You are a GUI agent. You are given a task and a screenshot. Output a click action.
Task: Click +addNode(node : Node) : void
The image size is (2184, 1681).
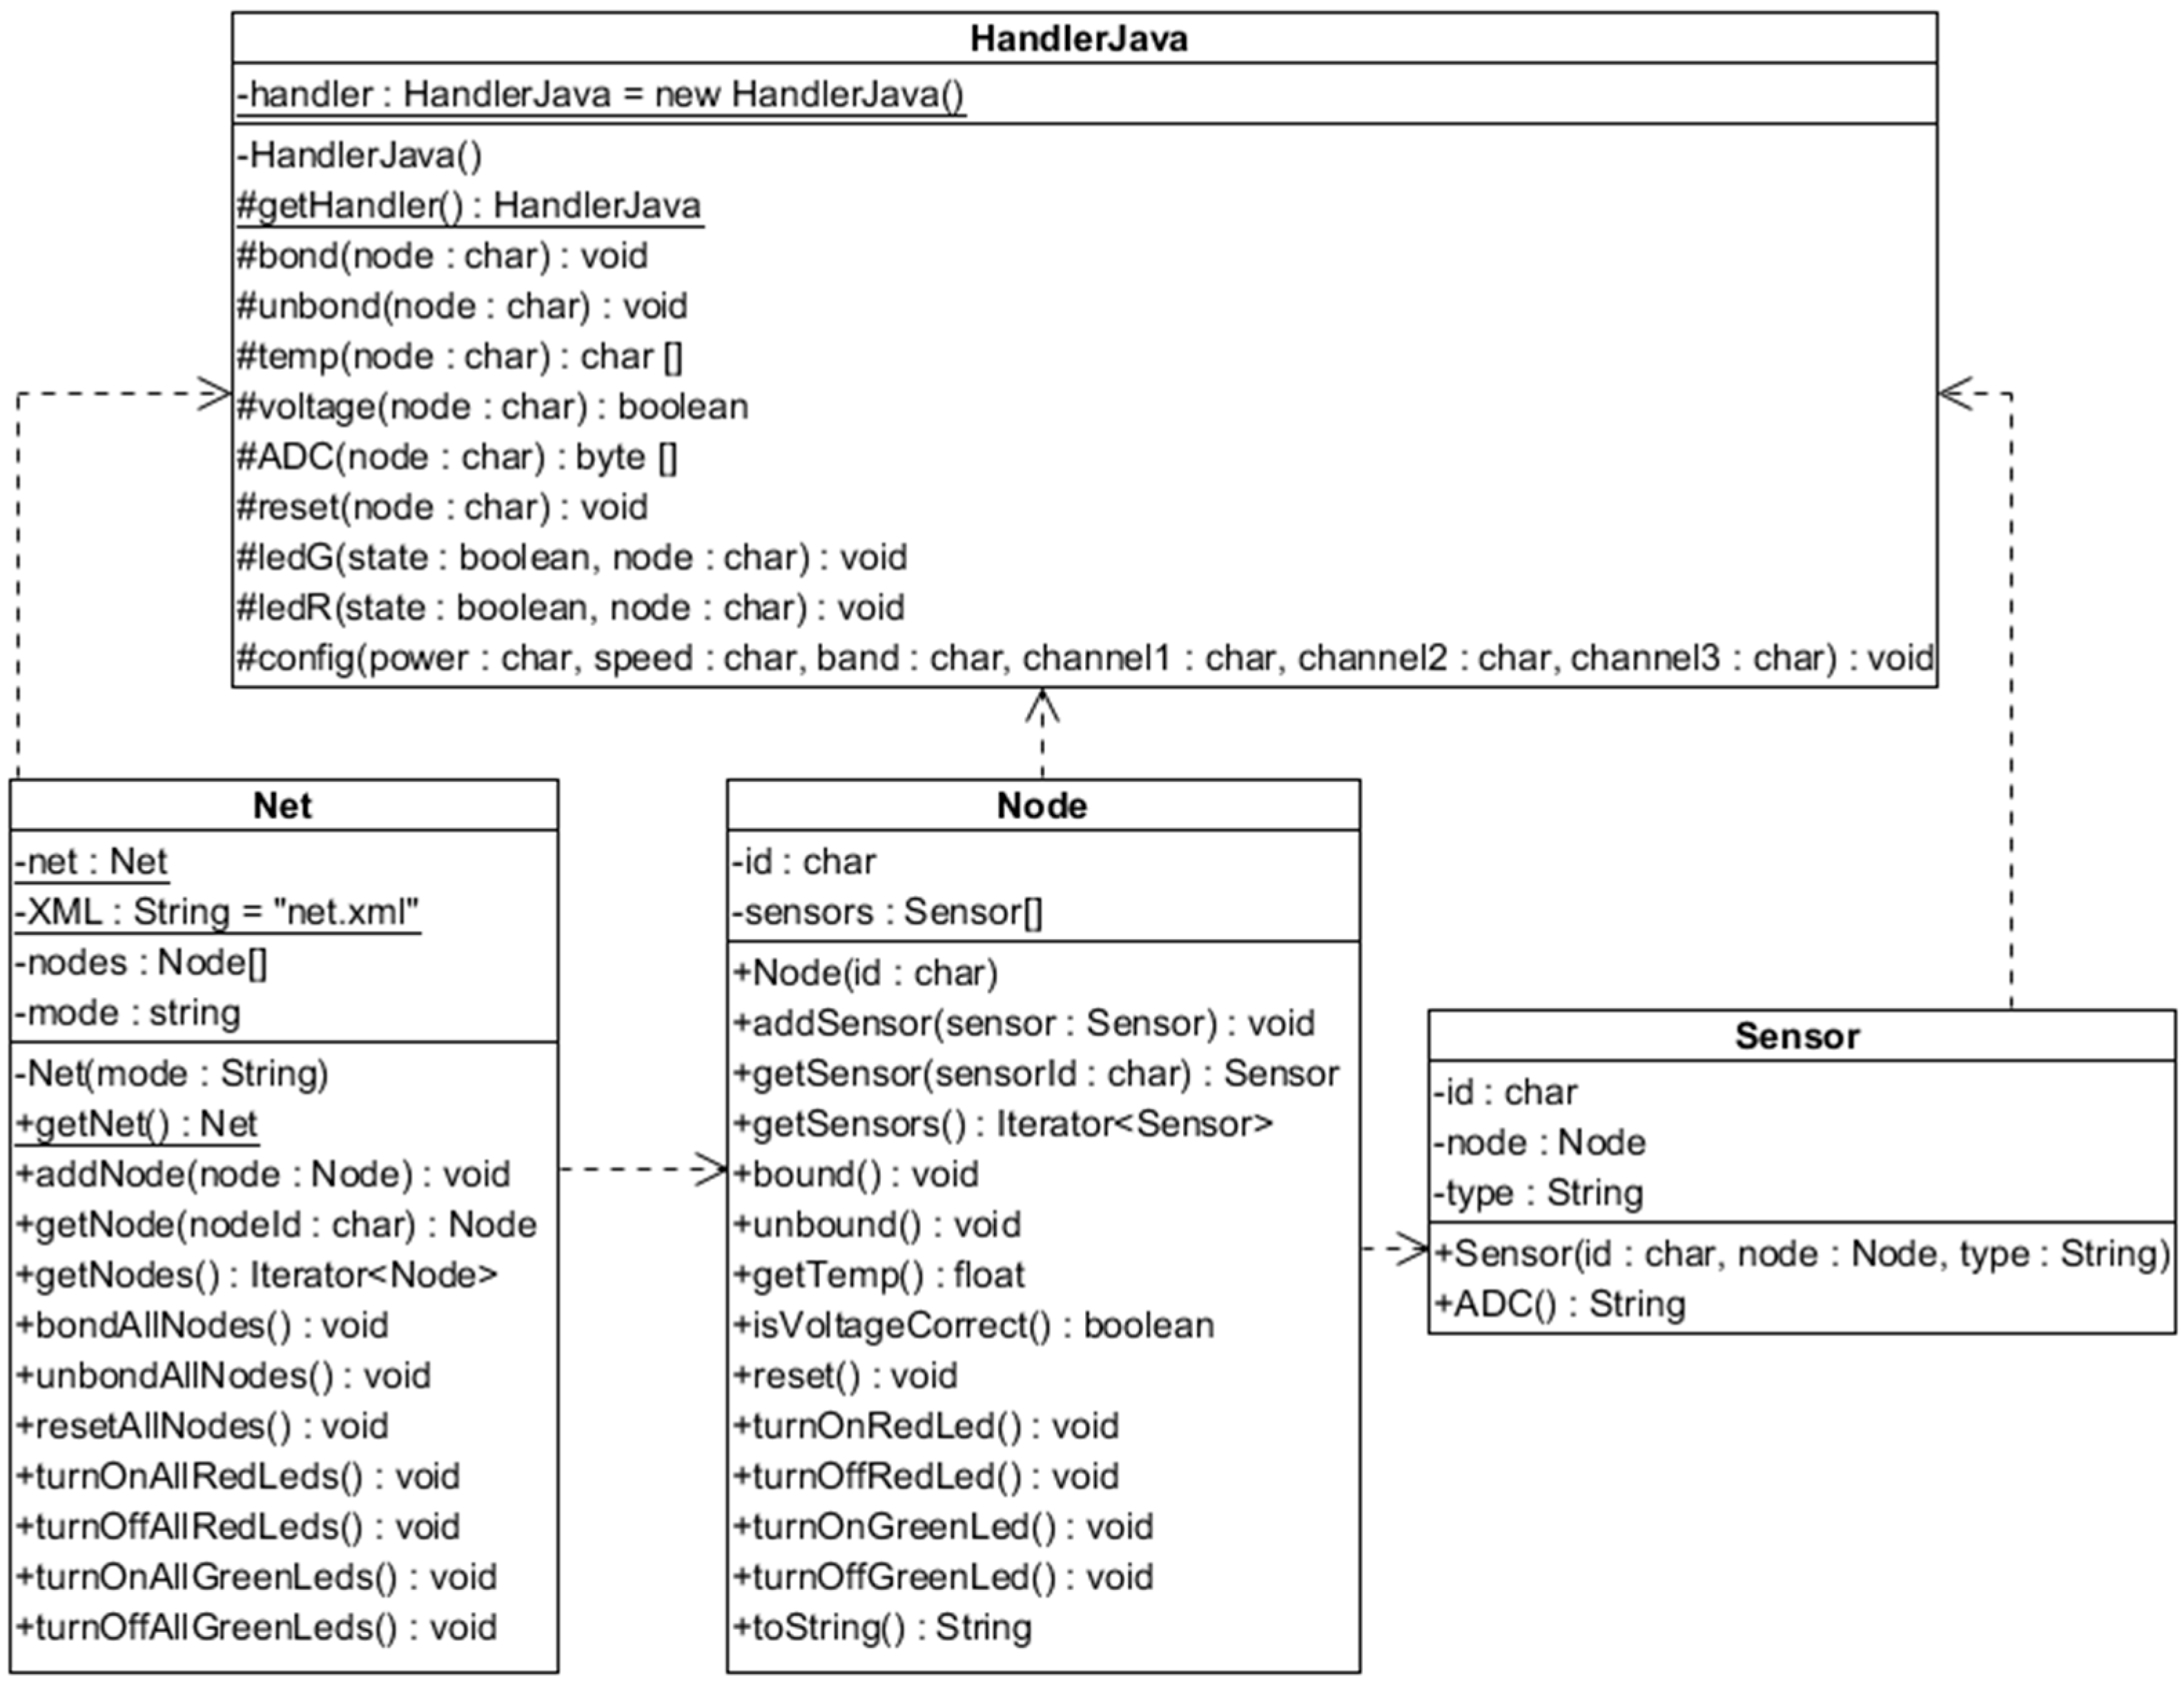(263, 1174)
